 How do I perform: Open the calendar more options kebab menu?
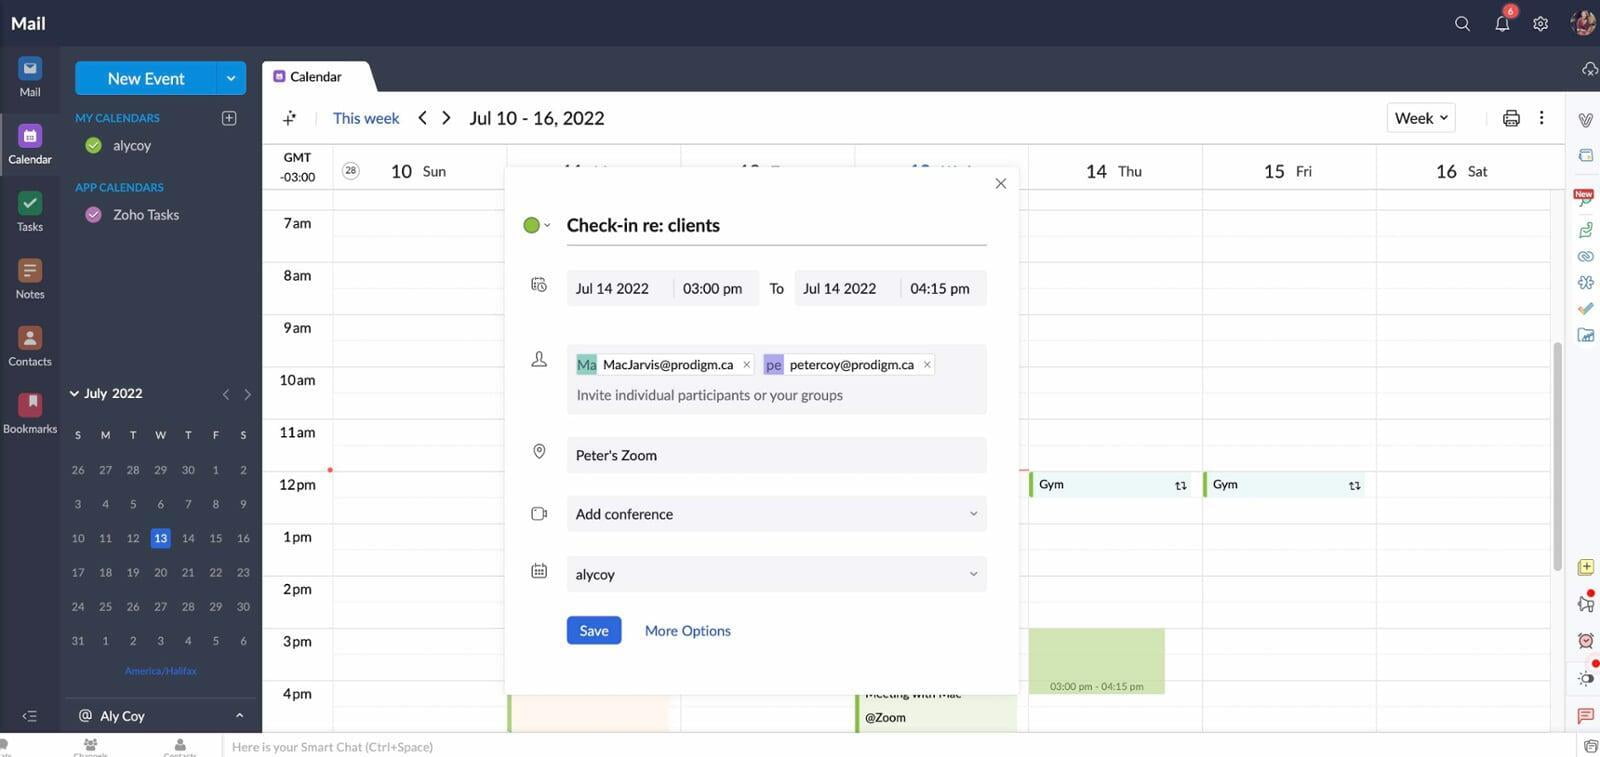tap(1542, 118)
